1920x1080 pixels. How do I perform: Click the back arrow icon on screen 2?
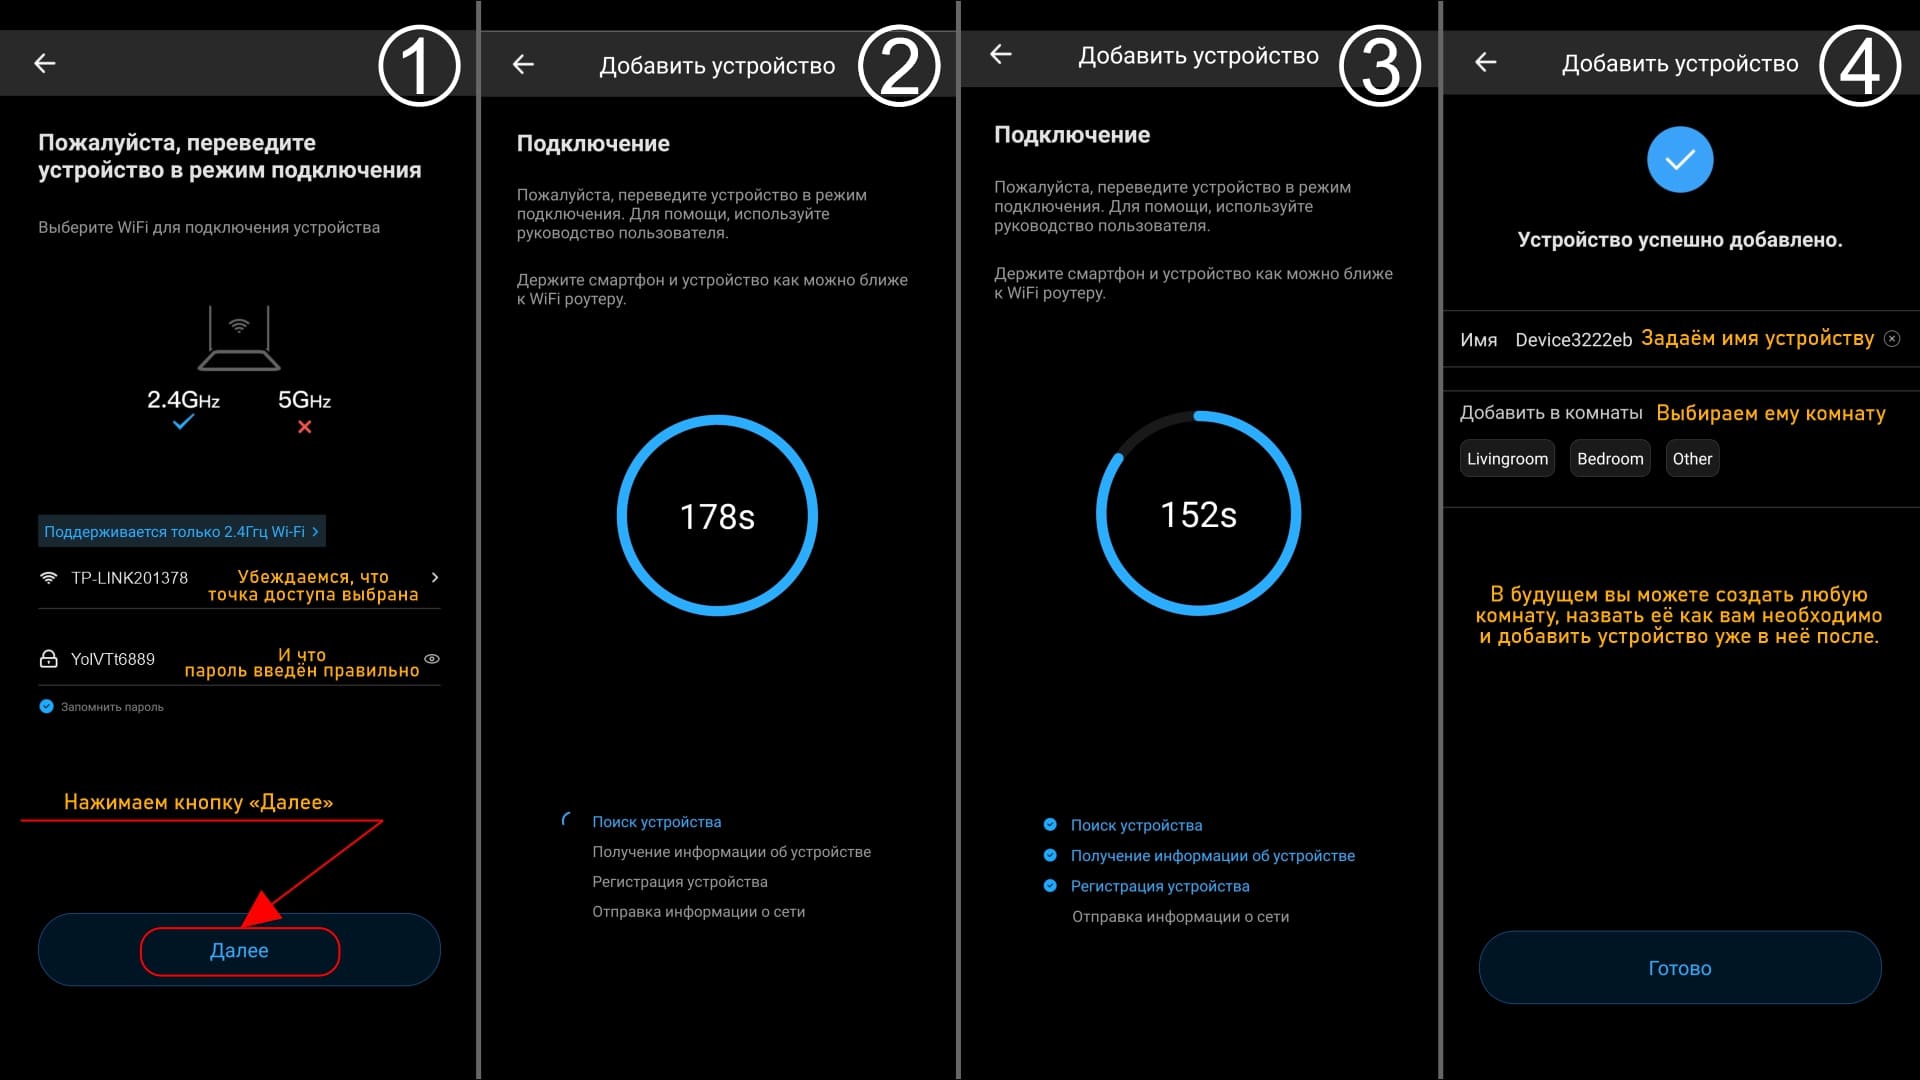(x=525, y=62)
